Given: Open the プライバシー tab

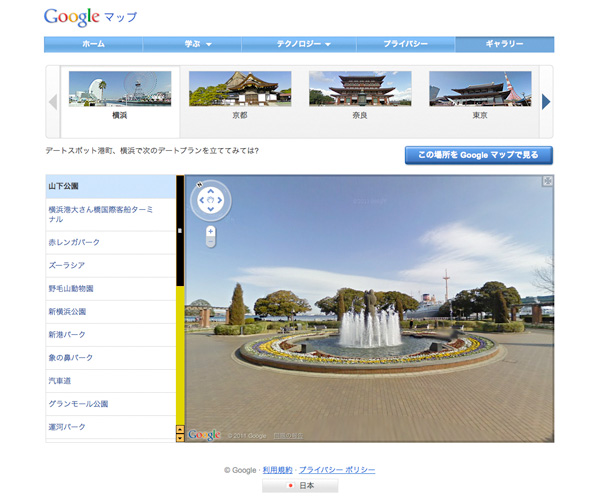Looking at the screenshot, I should (405, 45).
